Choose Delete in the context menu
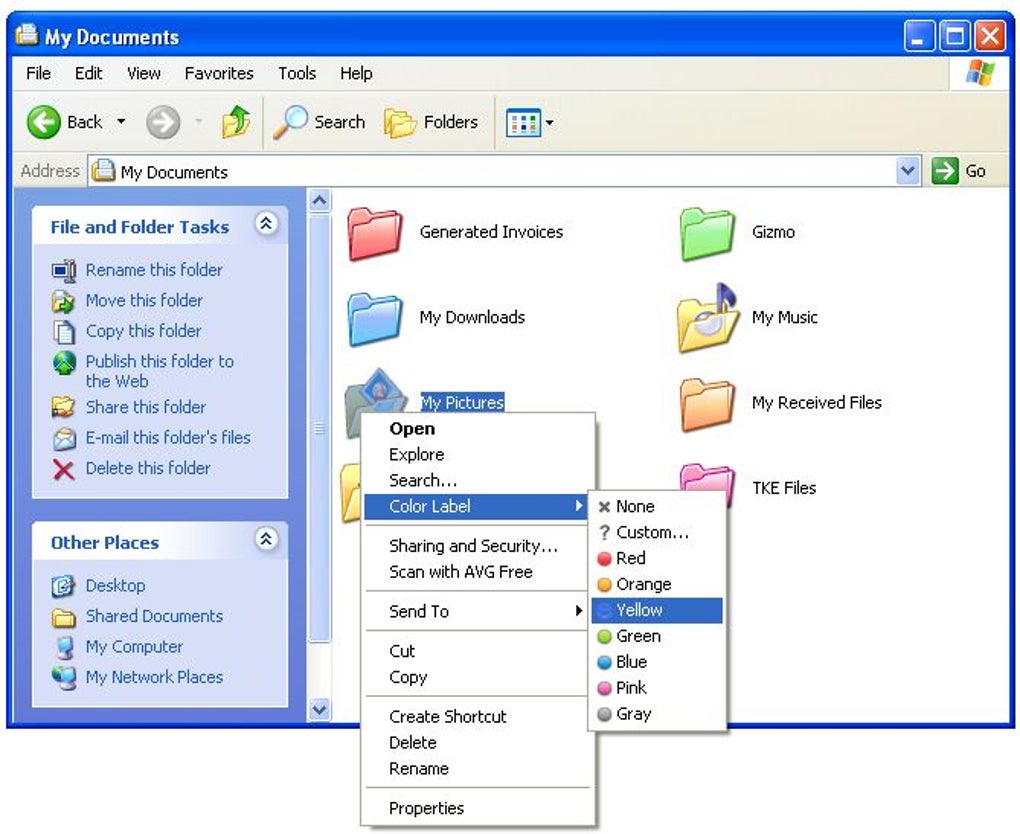 point(478,743)
